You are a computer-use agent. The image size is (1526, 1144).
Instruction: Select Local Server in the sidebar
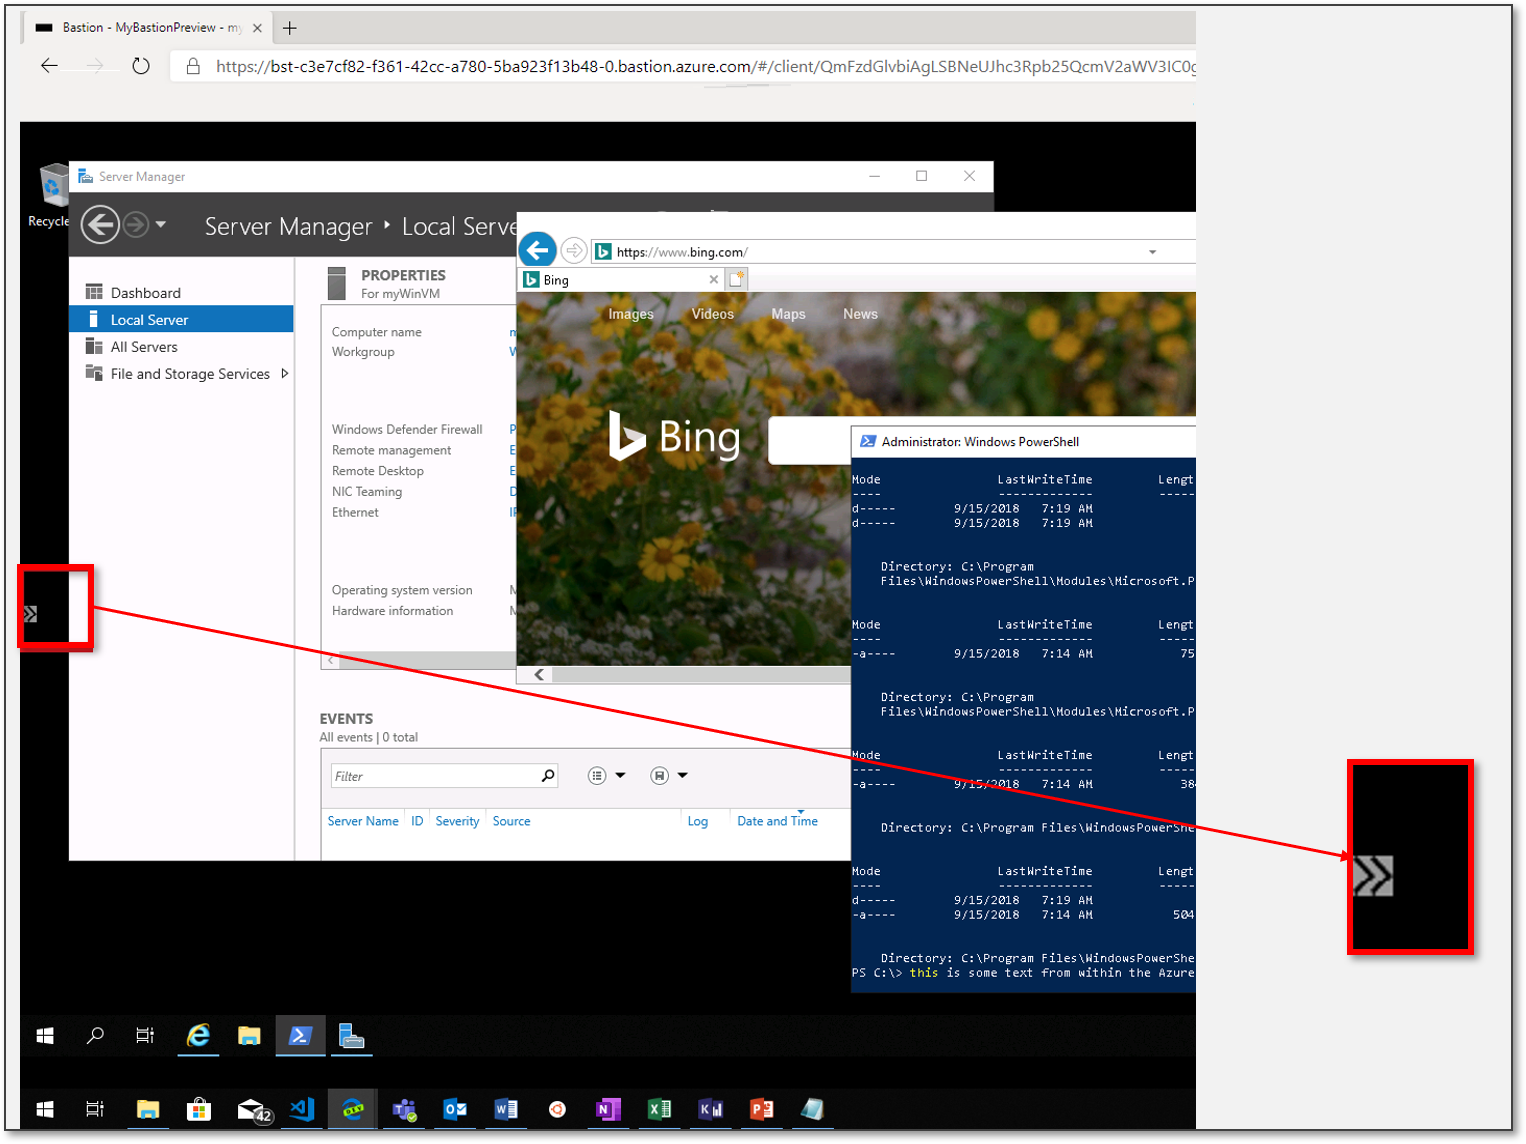click(x=181, y=320)
